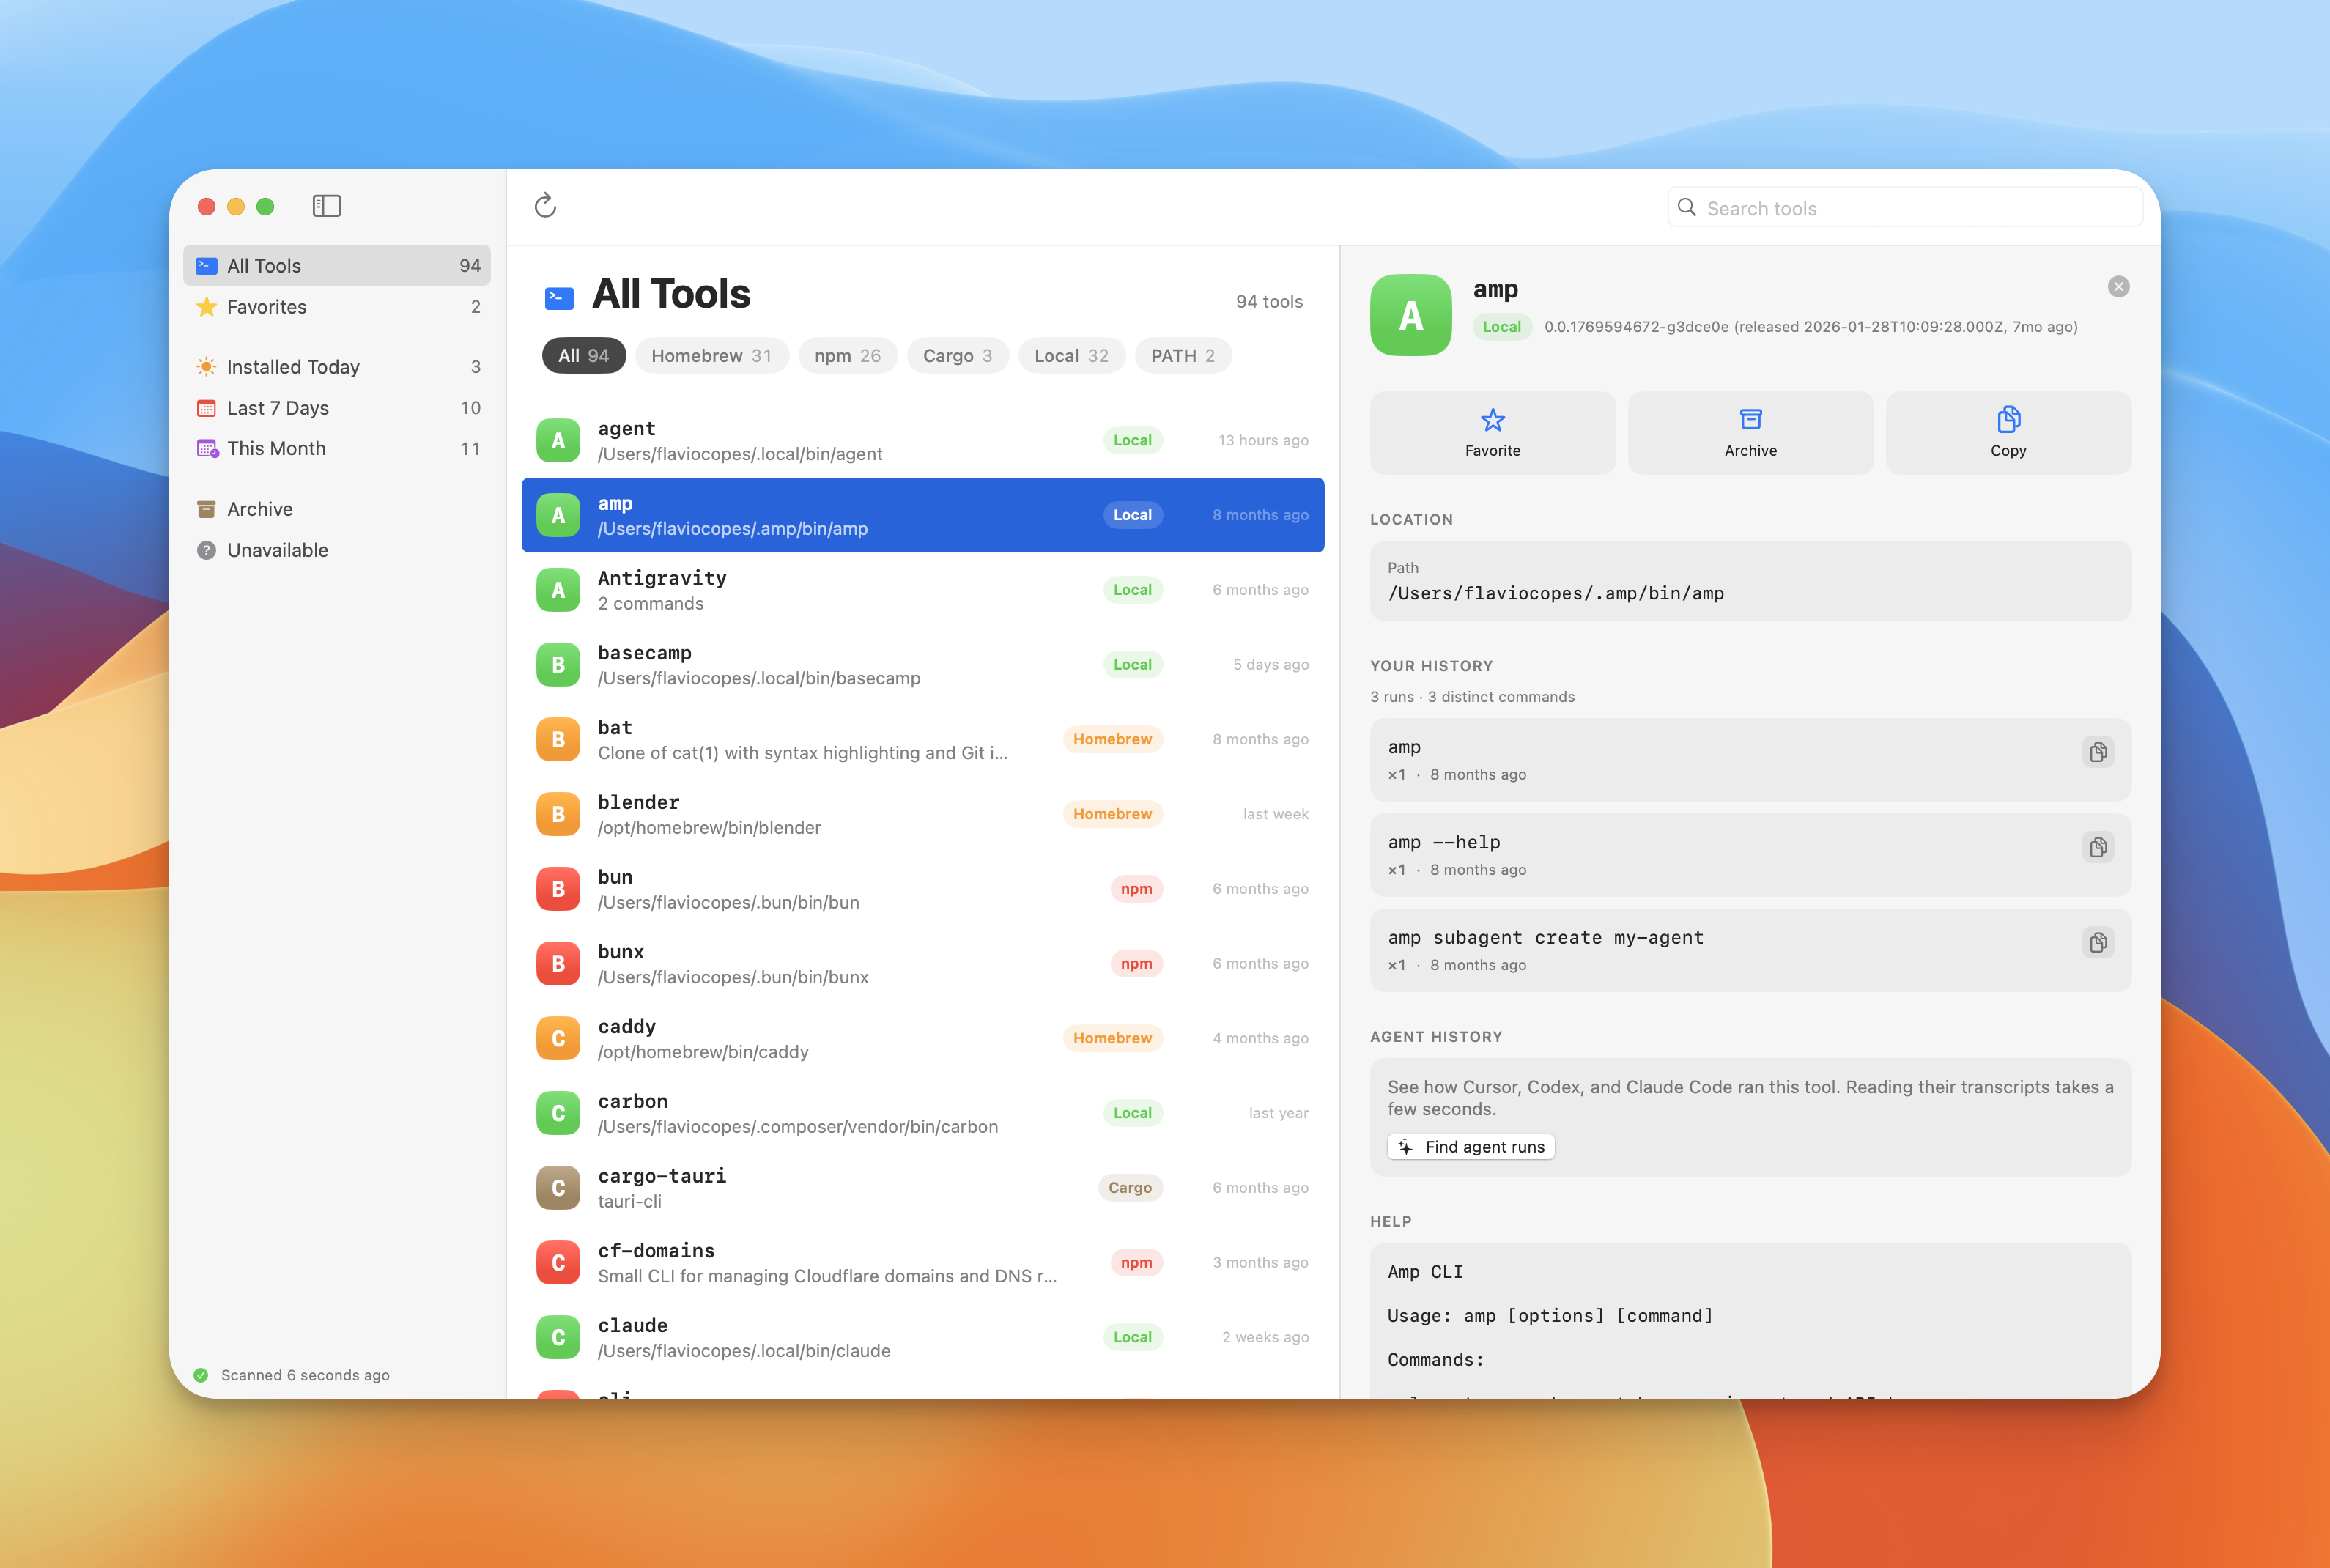2330x1568 pixels.
Task: Click '13 hours ago' on agent row
Action: coord(1262,440)
